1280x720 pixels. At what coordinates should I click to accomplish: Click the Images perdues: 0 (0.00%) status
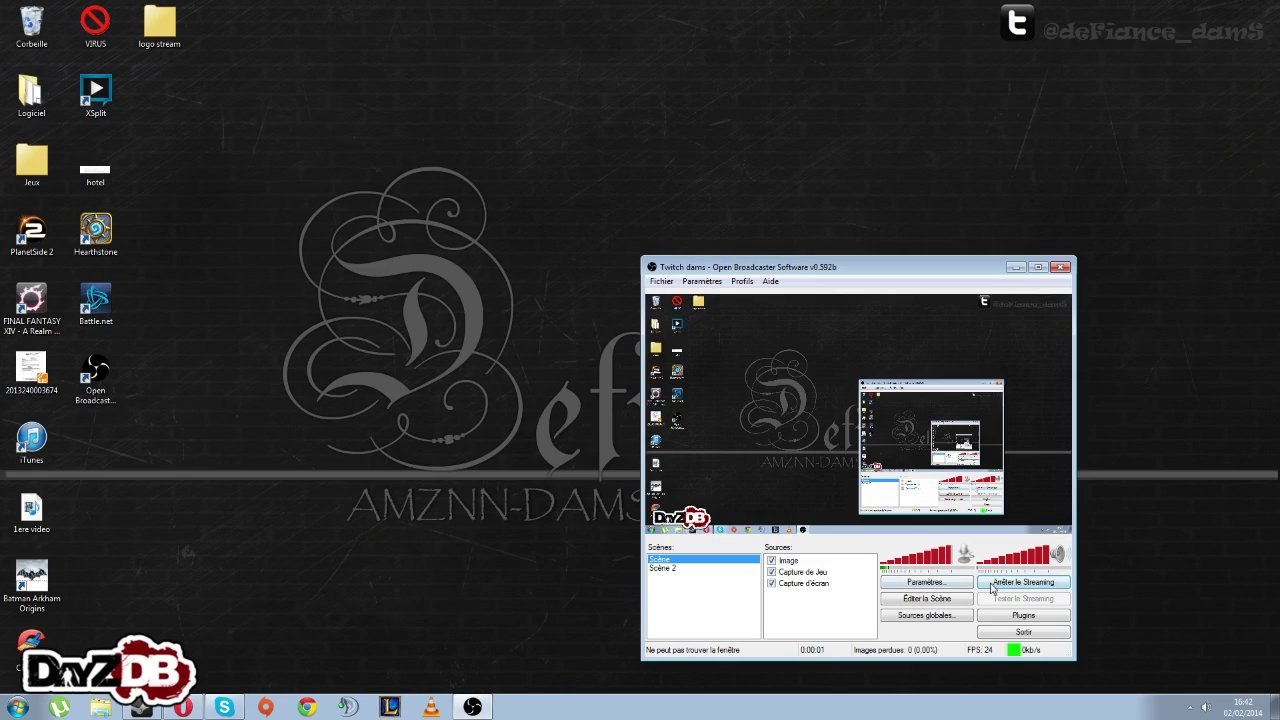tap(895, 650)
